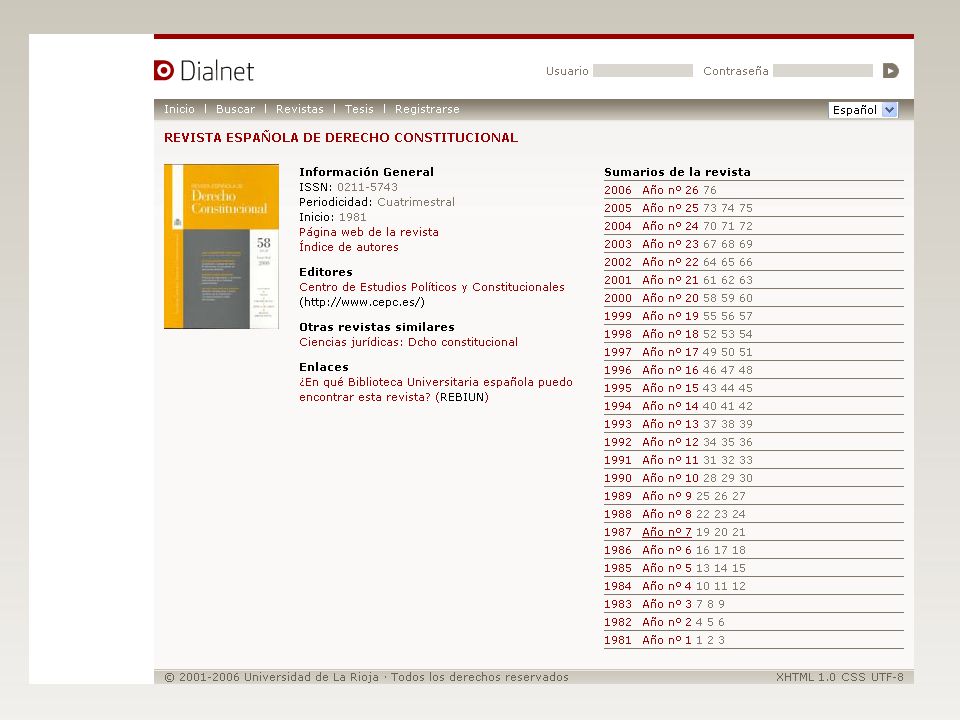The image size is (960, 720).
Task: Open the underlined Año nº 7 link
Action: [667, 532]
